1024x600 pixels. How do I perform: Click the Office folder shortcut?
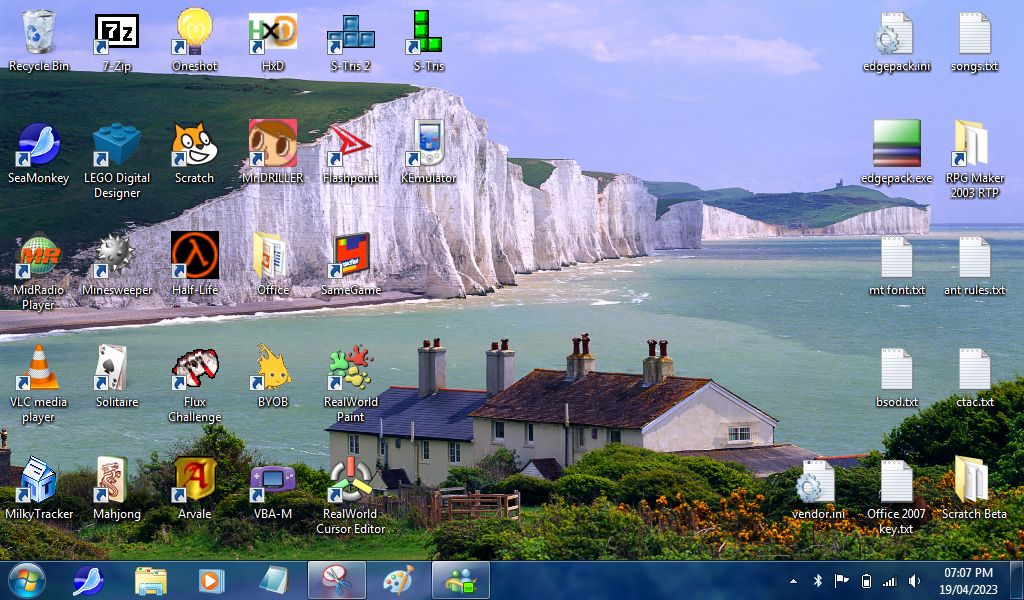(272, 256)
